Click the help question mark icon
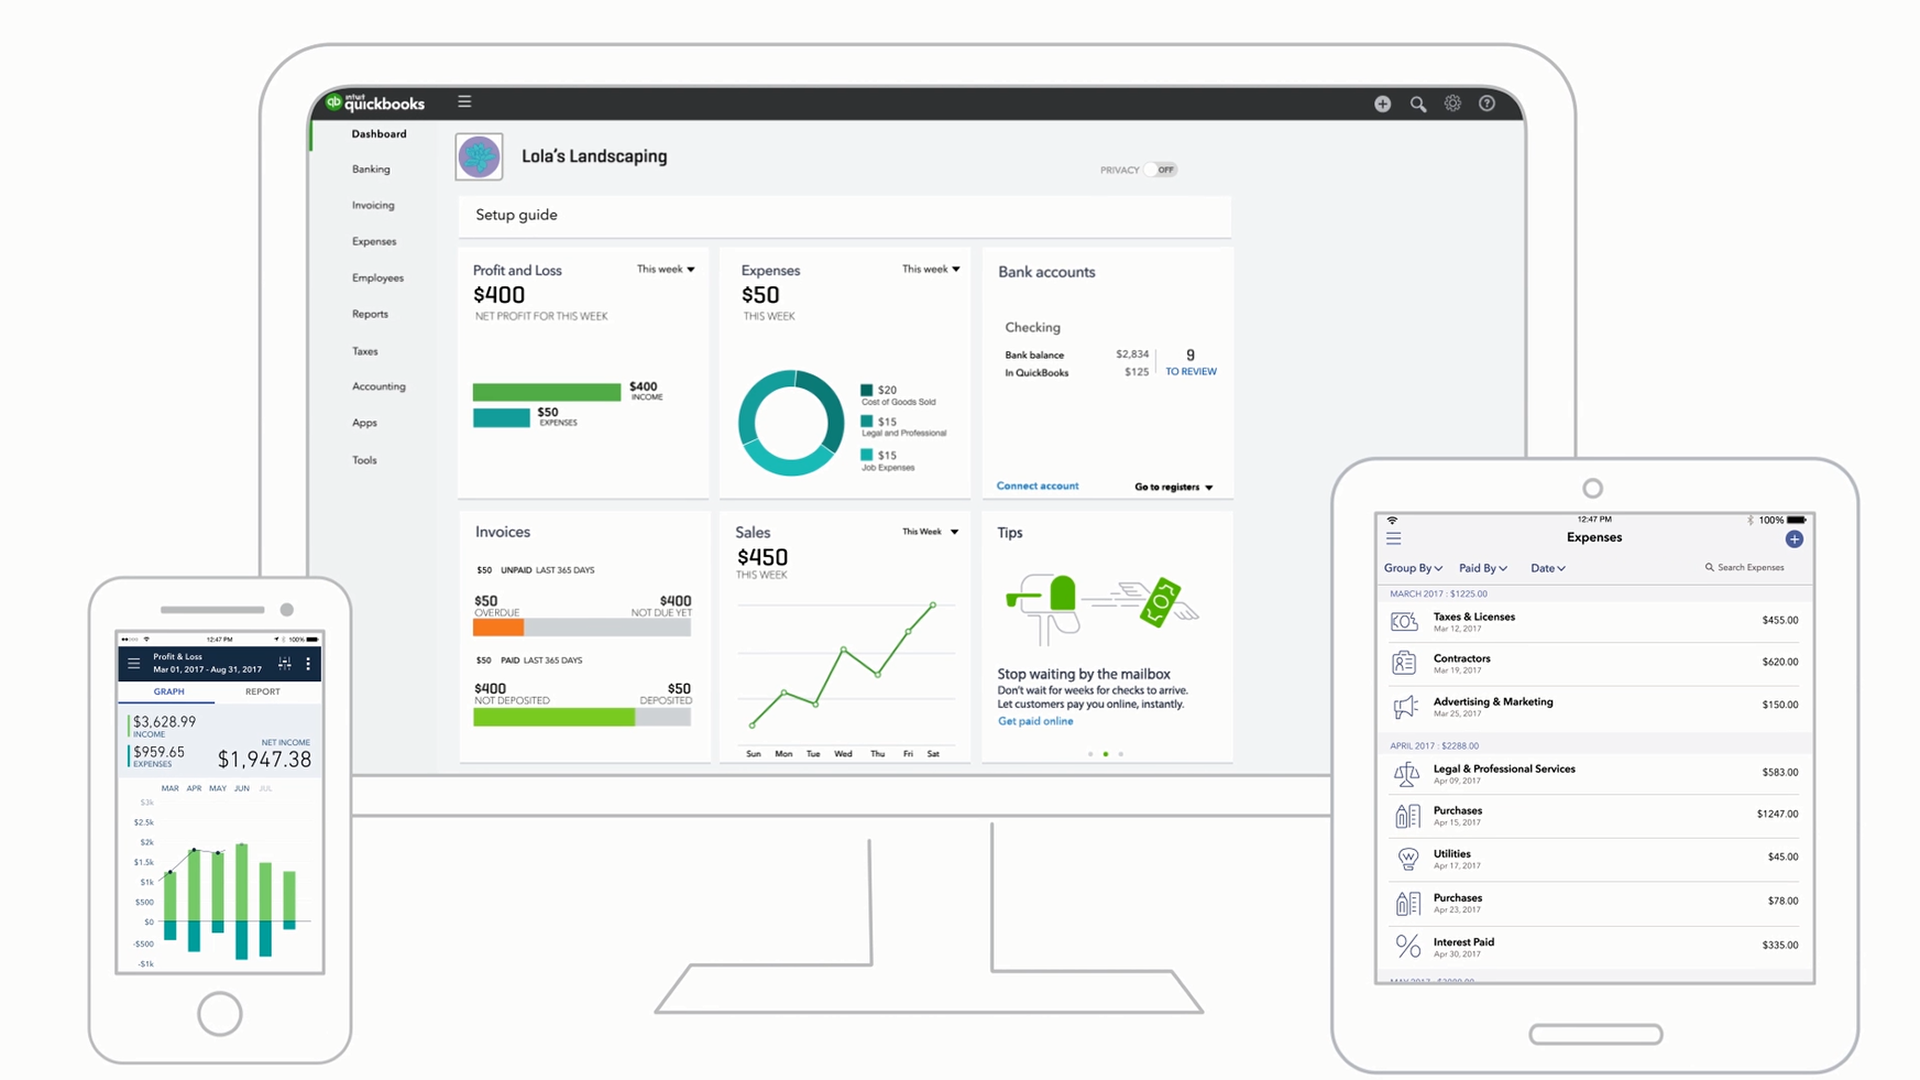This screenshot has width=1920, height=1080. (x=1487, y=103)
